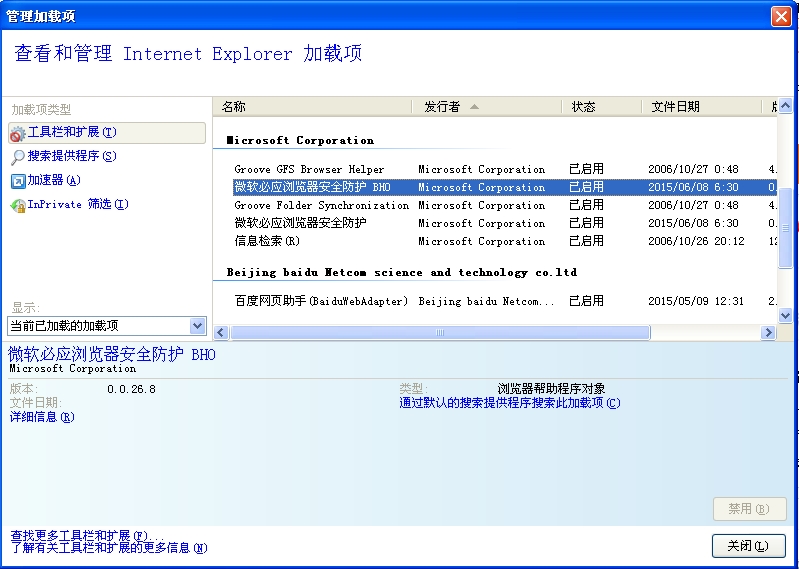Select Groove Folder Synchronization add-on
The height and width of the screenshot is (569, 799).
coord(321,206)
